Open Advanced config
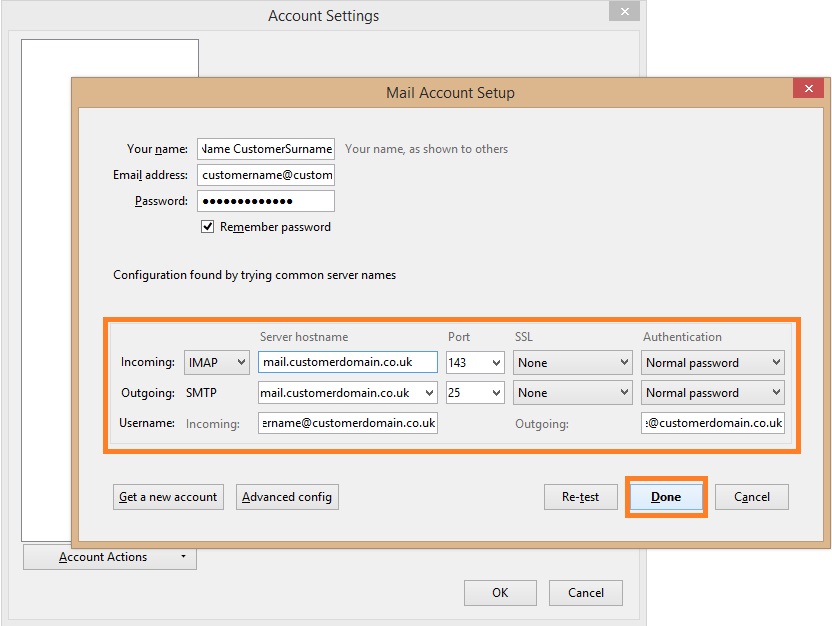 tap(287, 497)
